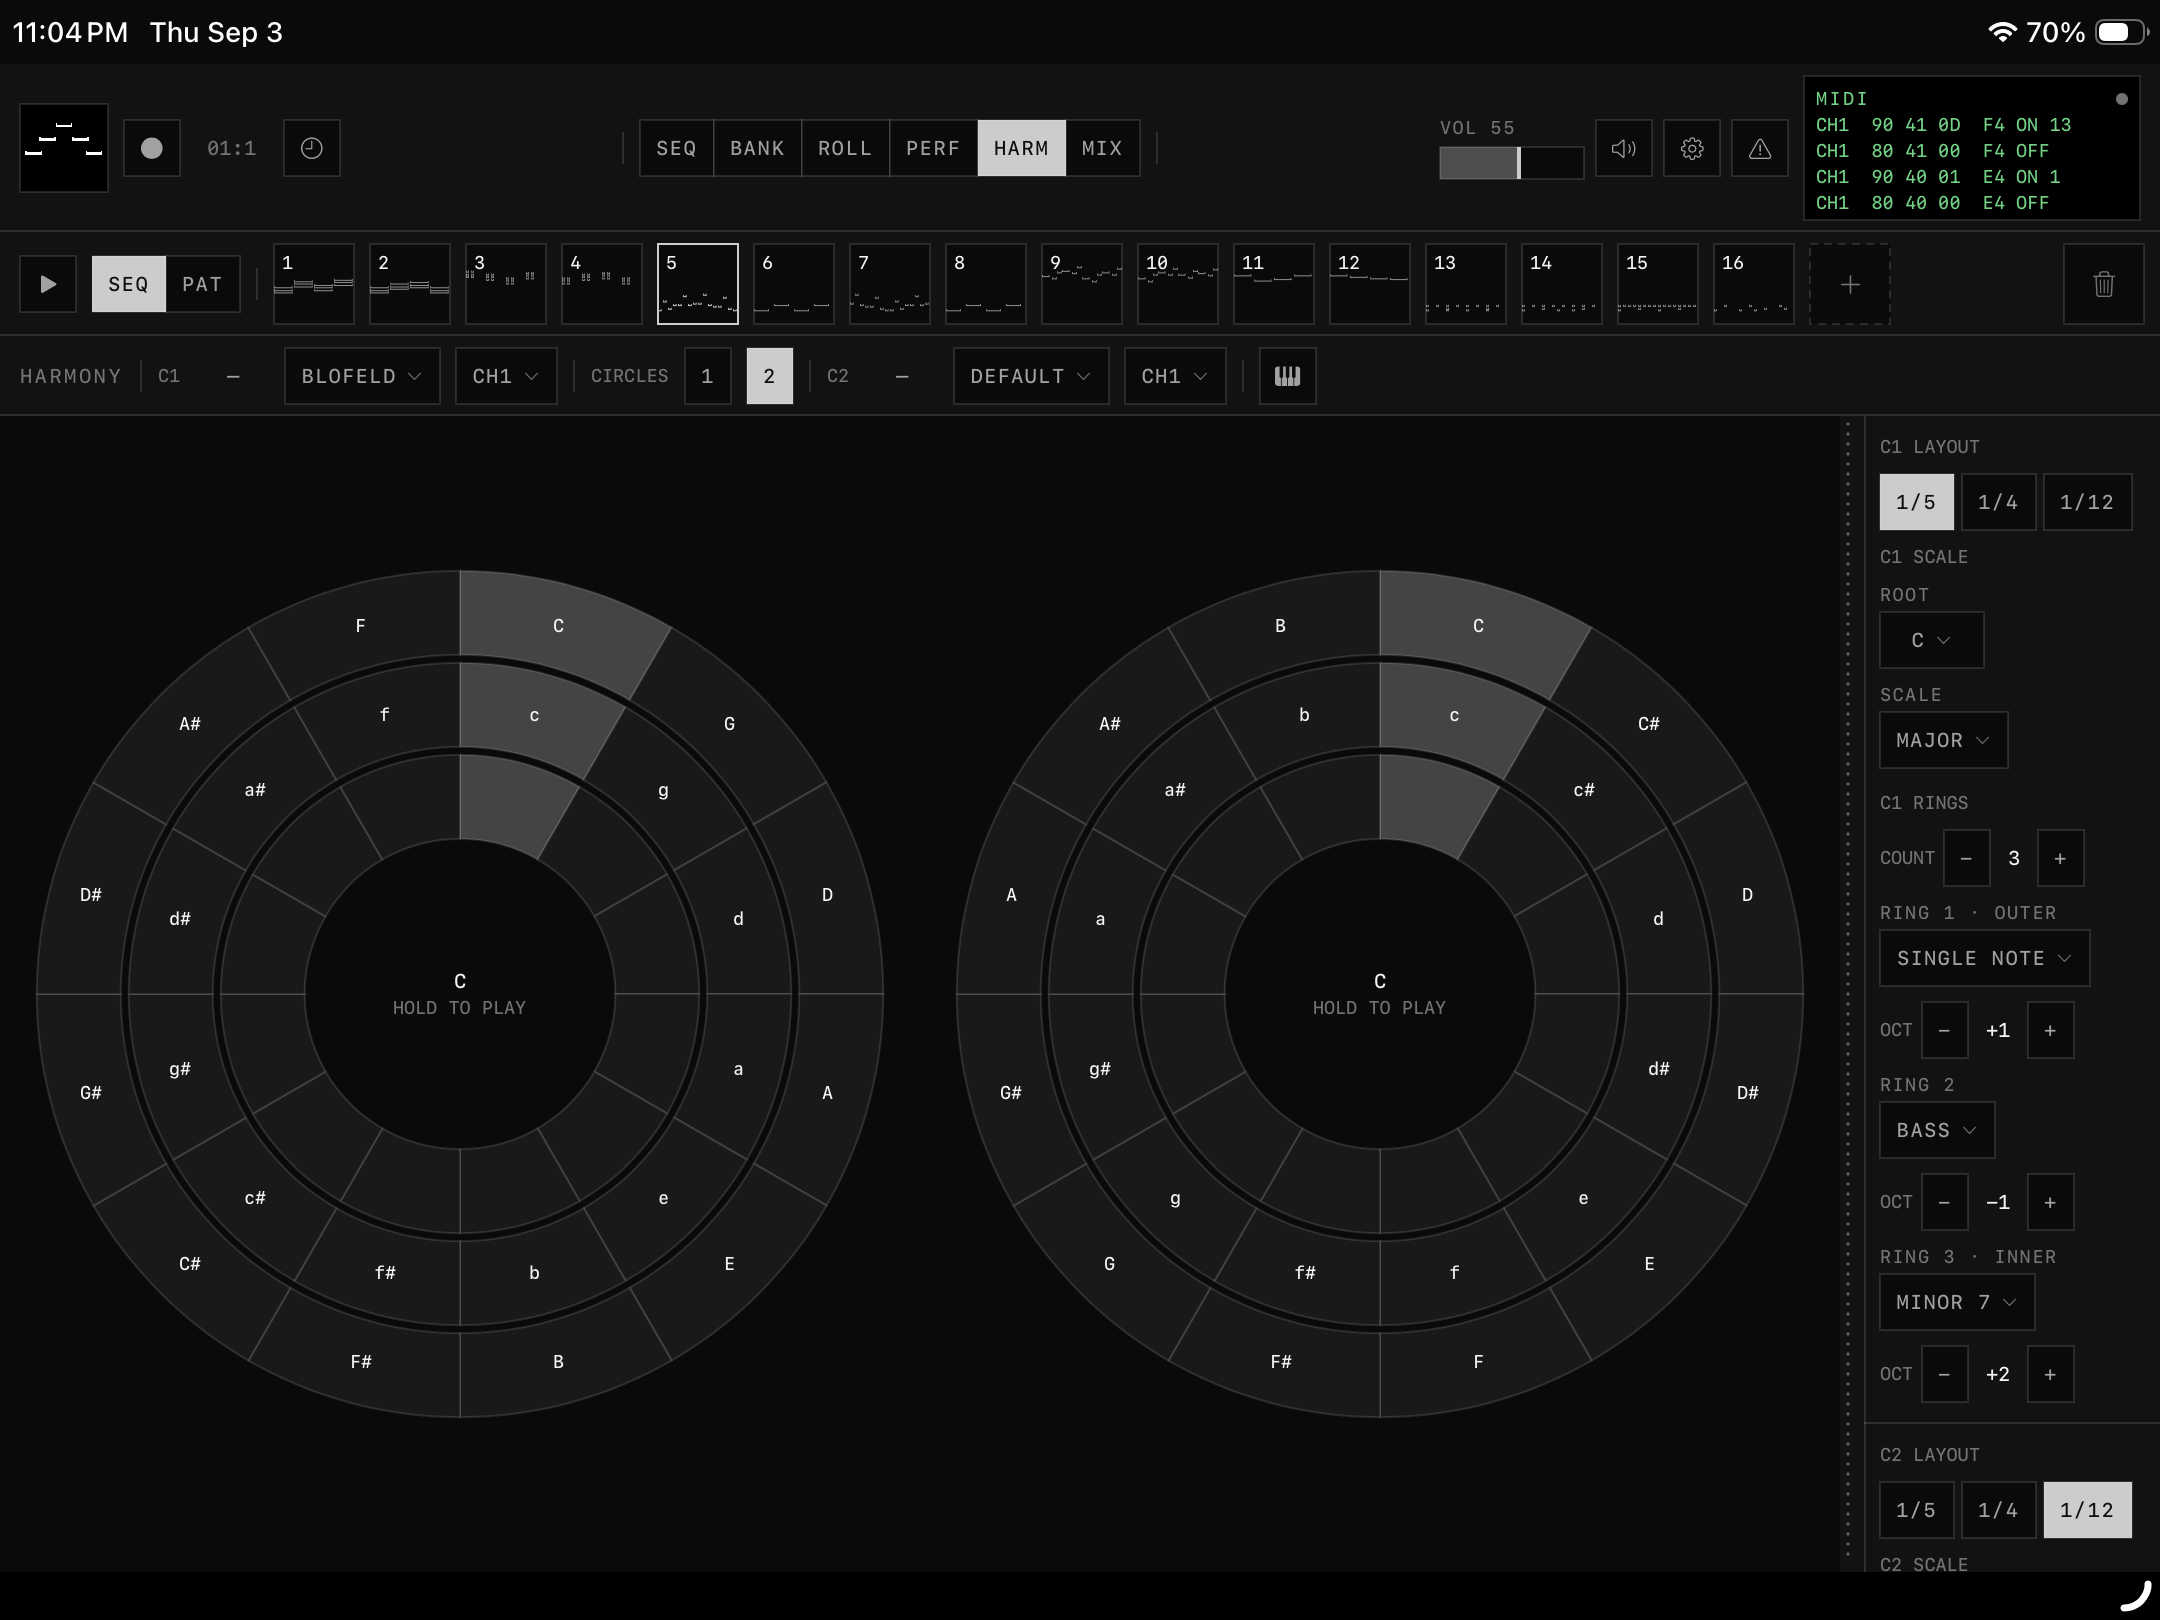This screenshot has height=1620, width=2160.
Task: Hold right circle center C to play
Action: (x=1380, y=994)
